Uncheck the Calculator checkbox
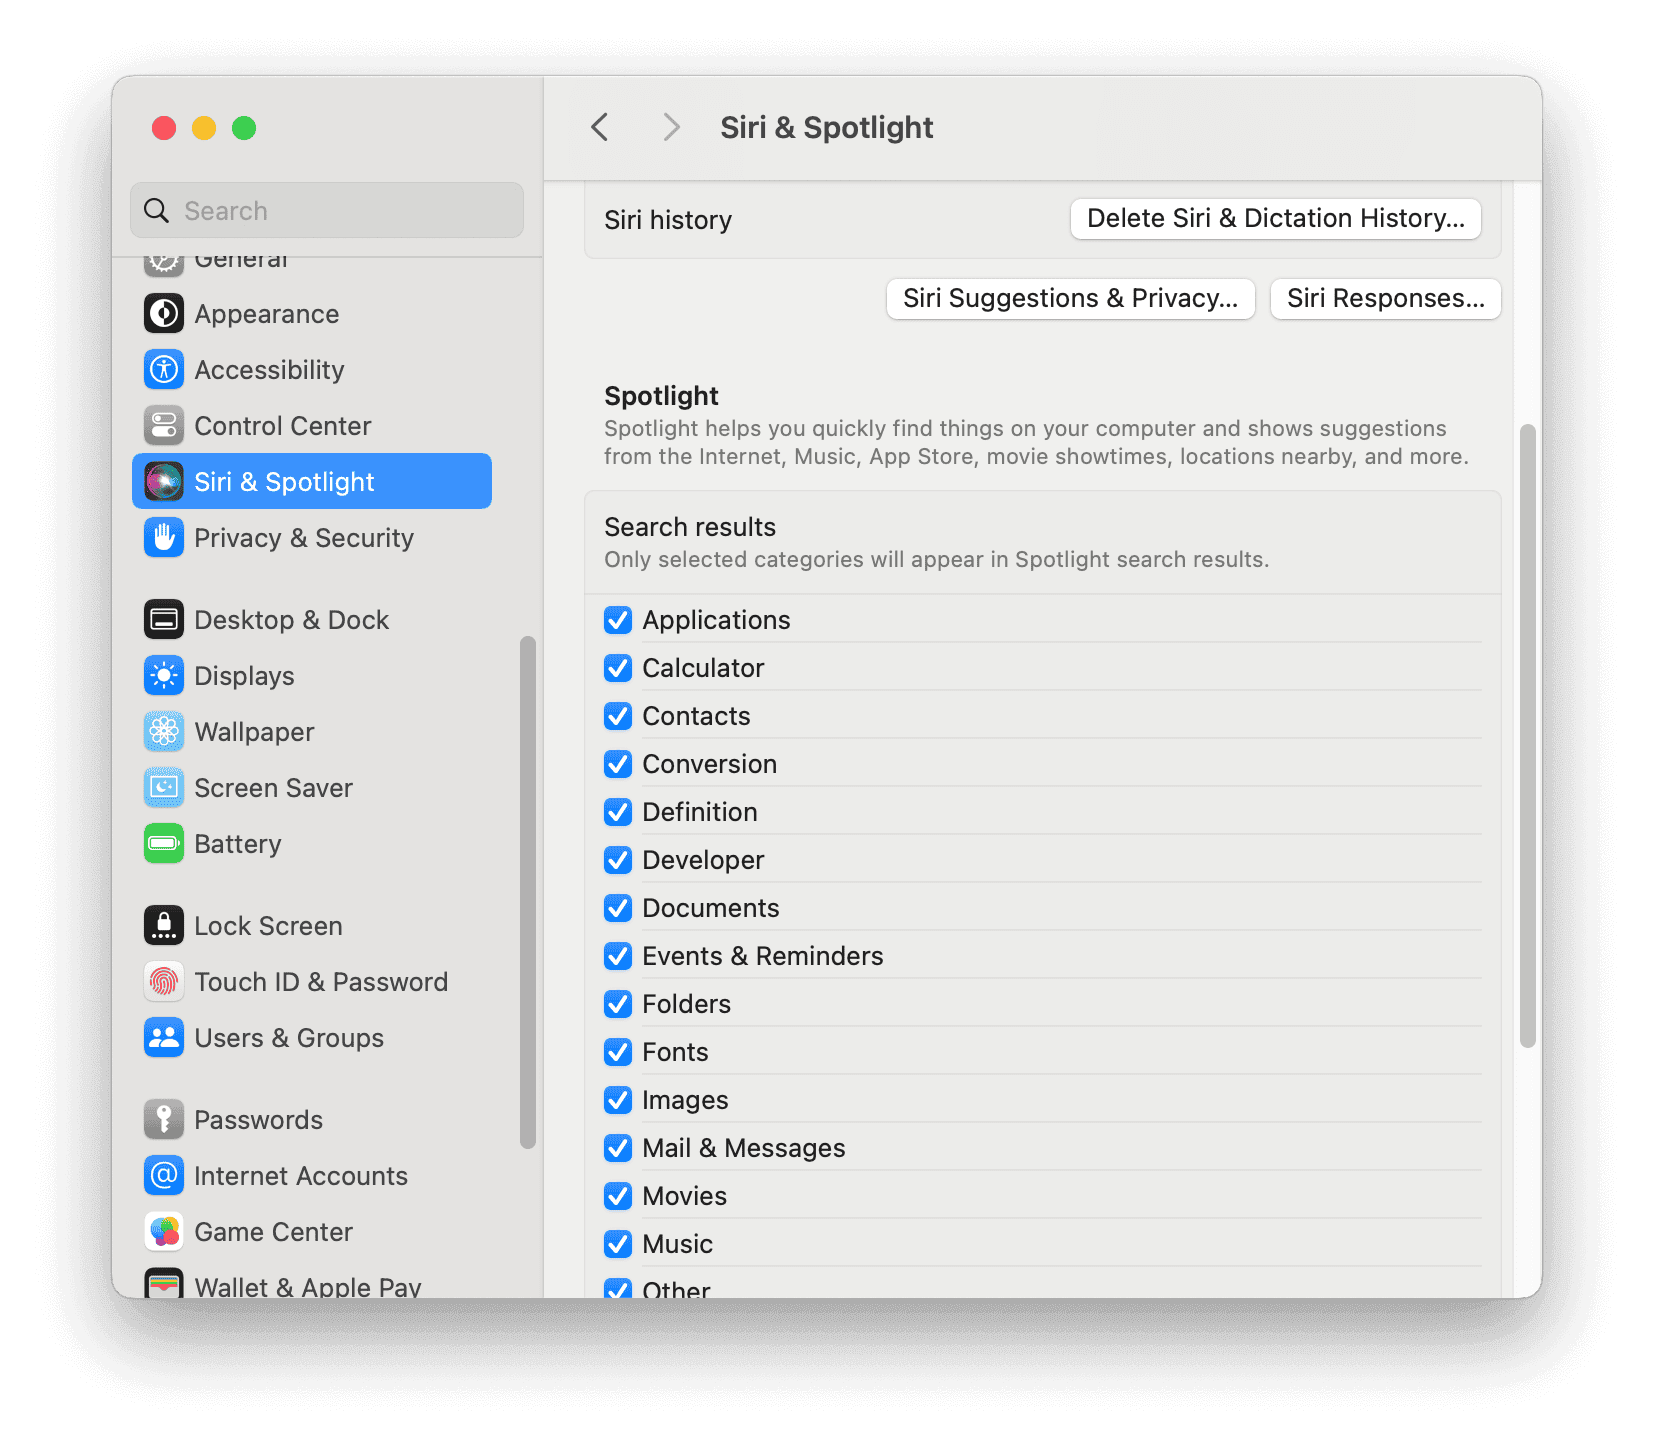Image resolution: width=1654 pixels, height=1446 pixels. [x=618, y=668]
